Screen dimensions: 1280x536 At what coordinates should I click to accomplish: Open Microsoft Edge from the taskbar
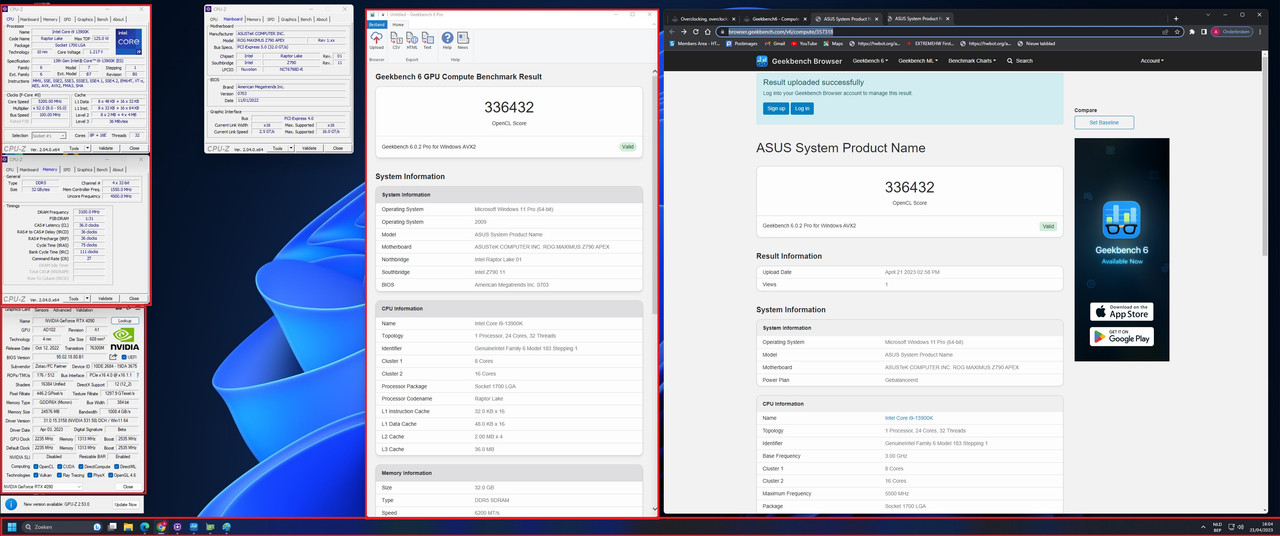(x=145, y=527)
